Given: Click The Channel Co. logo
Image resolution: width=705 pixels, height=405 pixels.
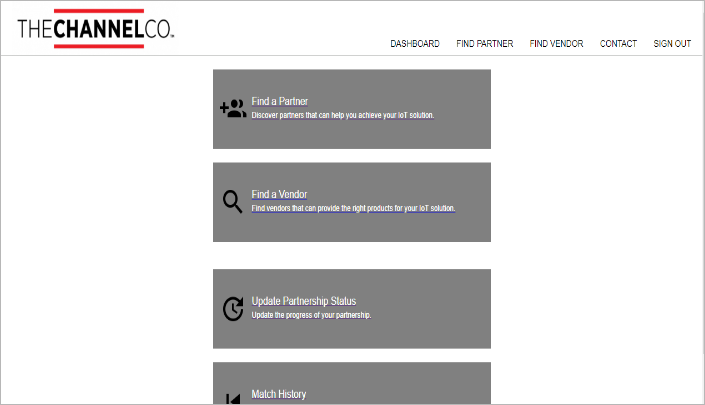Looking at the screenshot, I should (96, 28).
